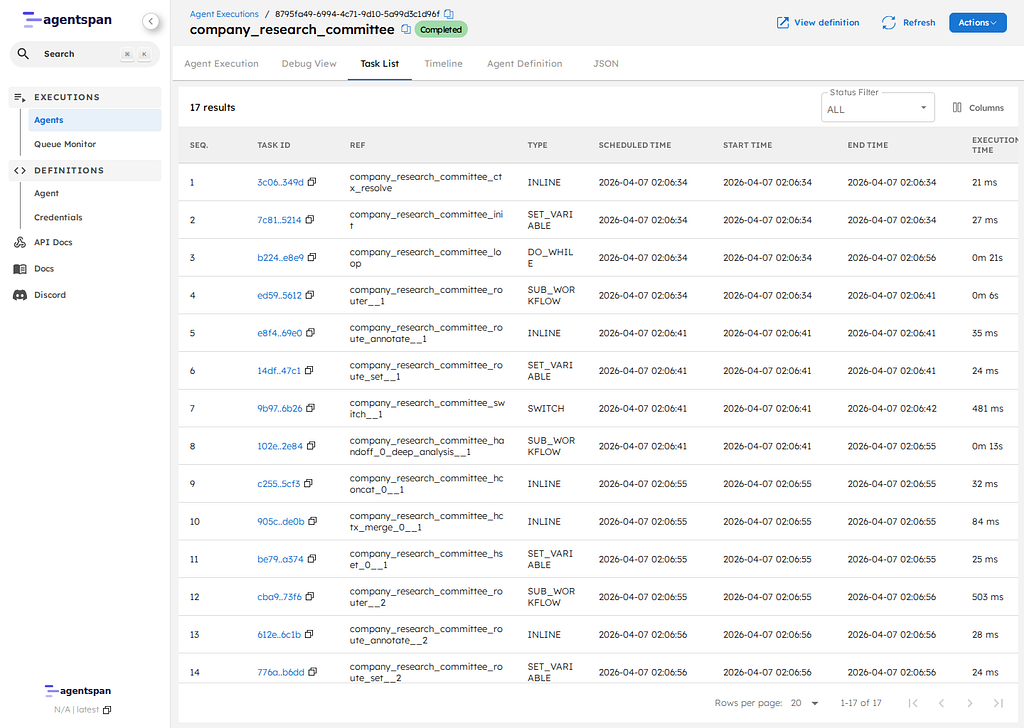The image size is (1024, 728).
Task: Expand the Actions dropdown menu
Action: point(977,23)
